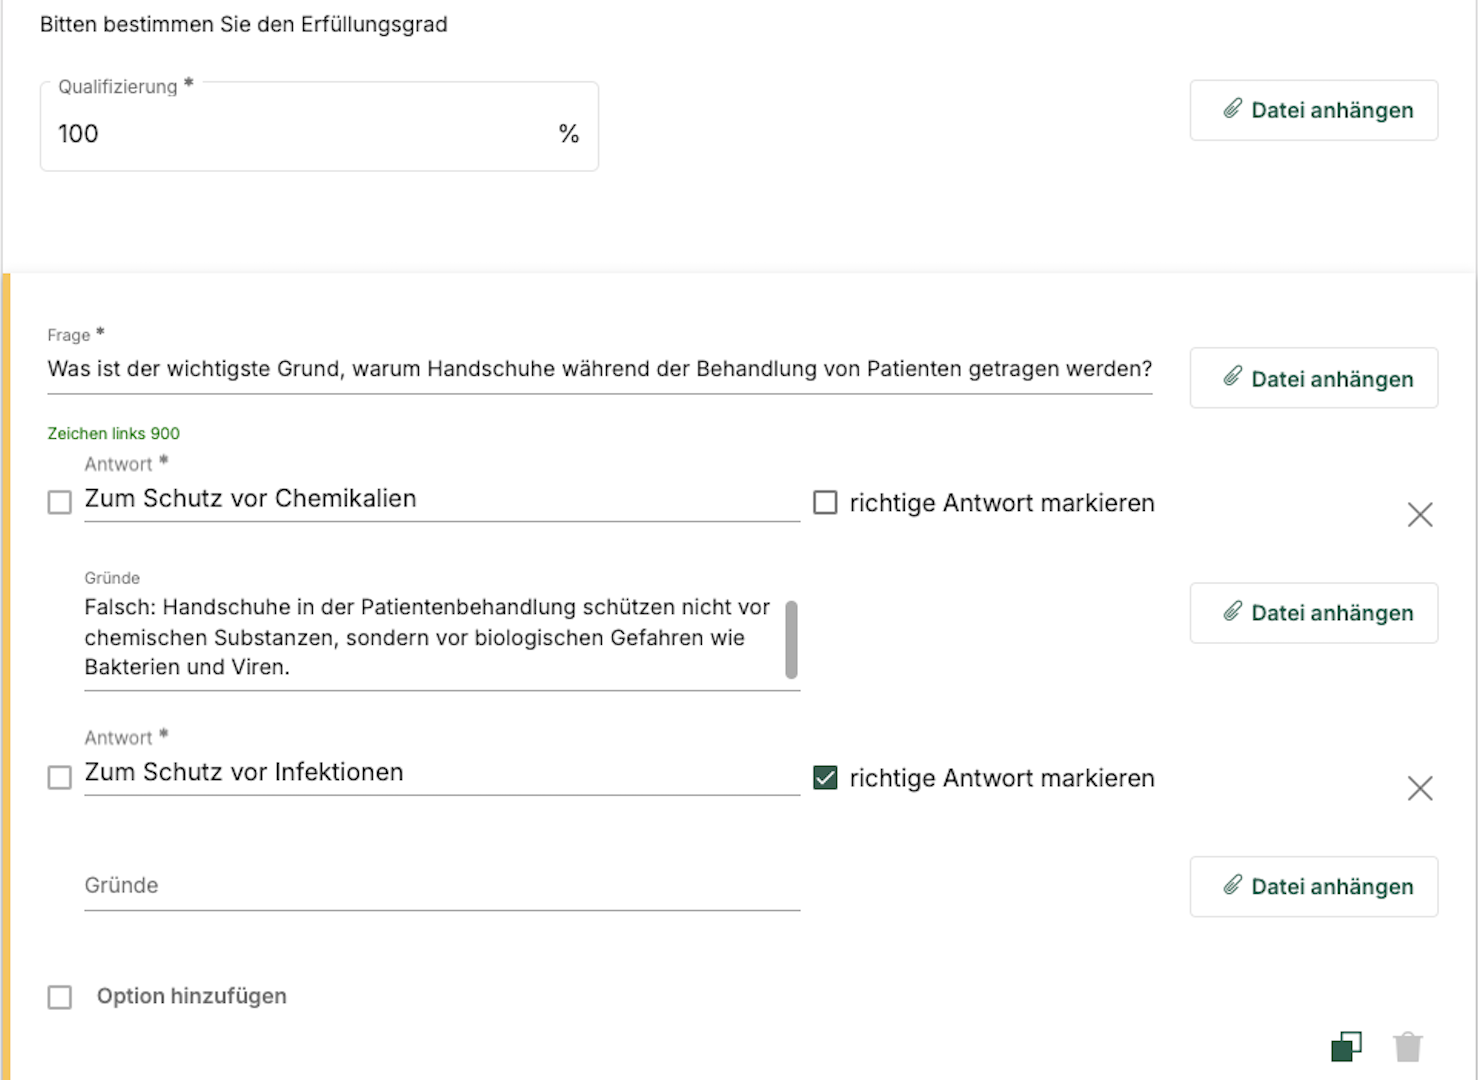Click paperclip icon next to empty Gründe field
This screenshot has height=1080, width=1478.
tap(1233, 885)
